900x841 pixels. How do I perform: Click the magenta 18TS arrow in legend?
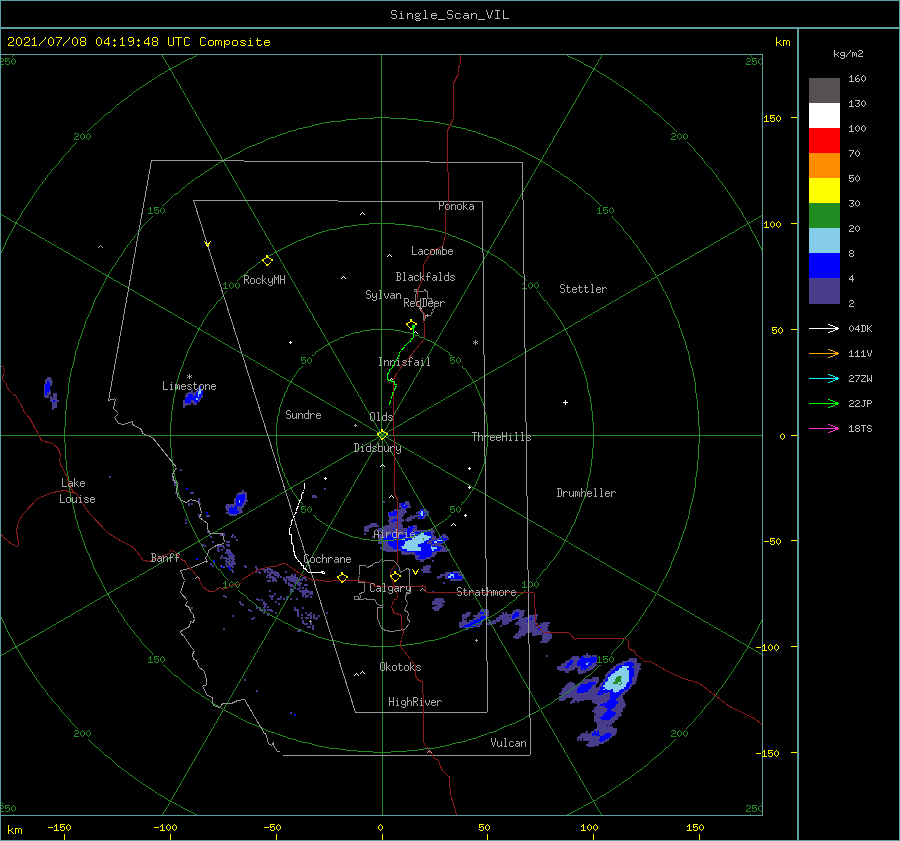(x=824, y=428)
